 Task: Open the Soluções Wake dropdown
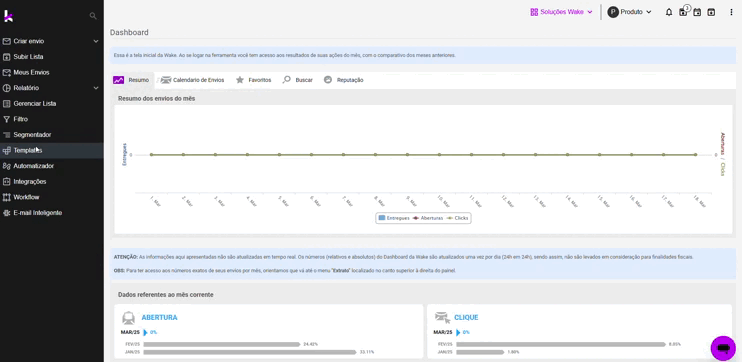coord(561,12)
